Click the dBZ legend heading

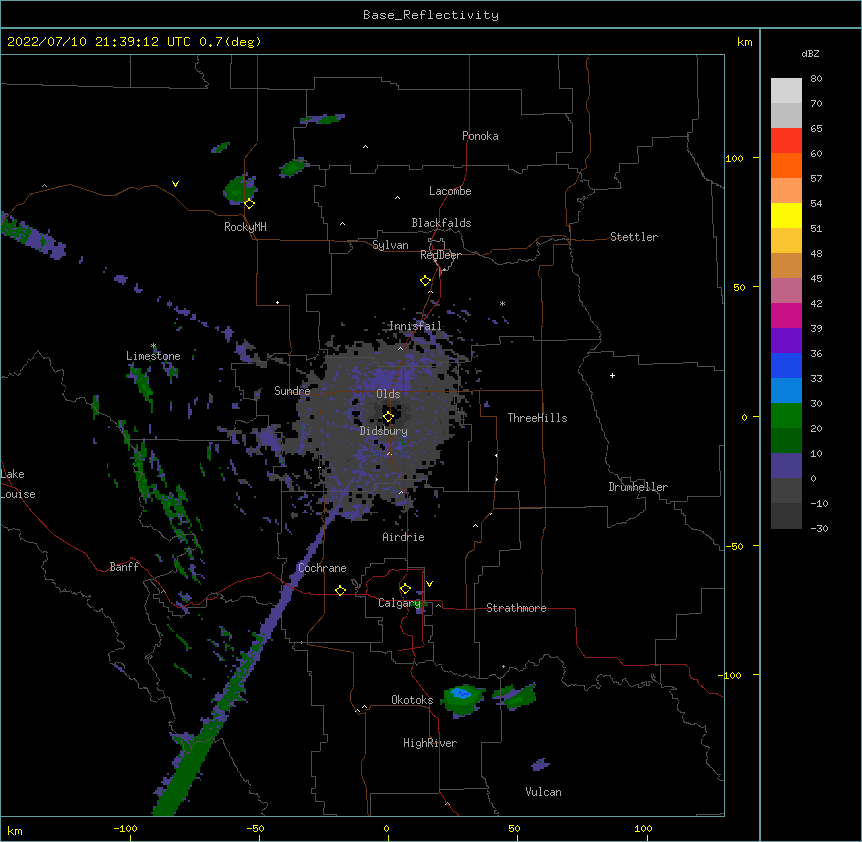pyautogui.click(x=810, y=53)
